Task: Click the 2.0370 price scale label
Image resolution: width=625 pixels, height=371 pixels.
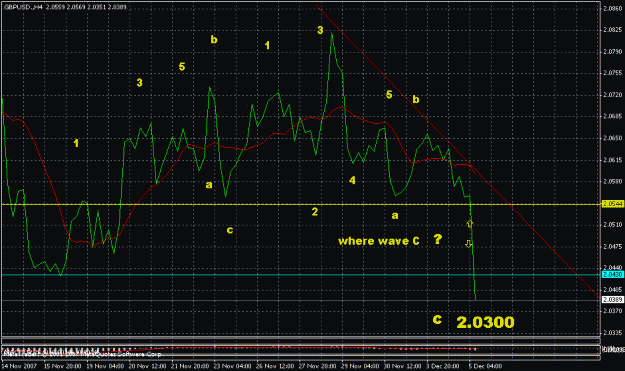Action: [x=613, y=310]
